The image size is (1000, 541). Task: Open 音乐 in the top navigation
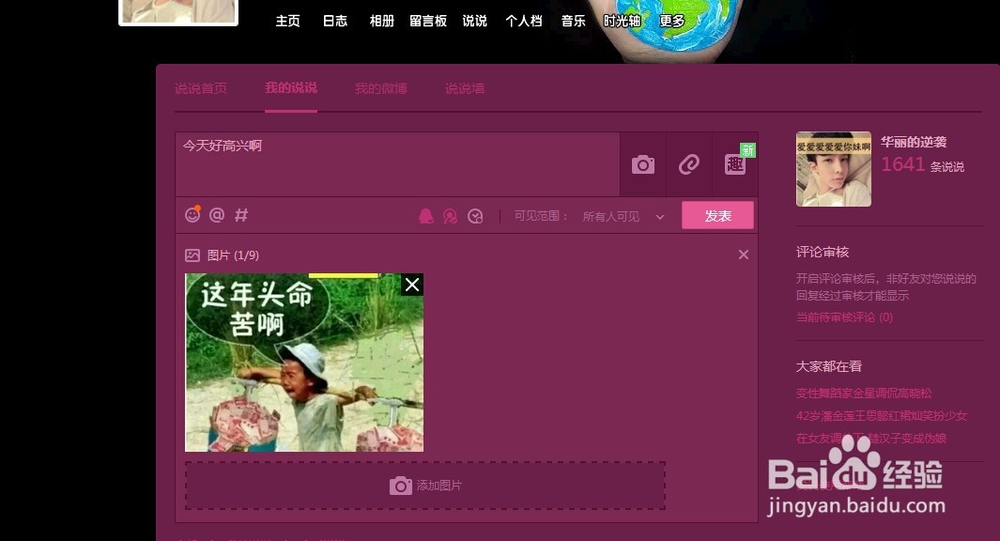(573, 21)
